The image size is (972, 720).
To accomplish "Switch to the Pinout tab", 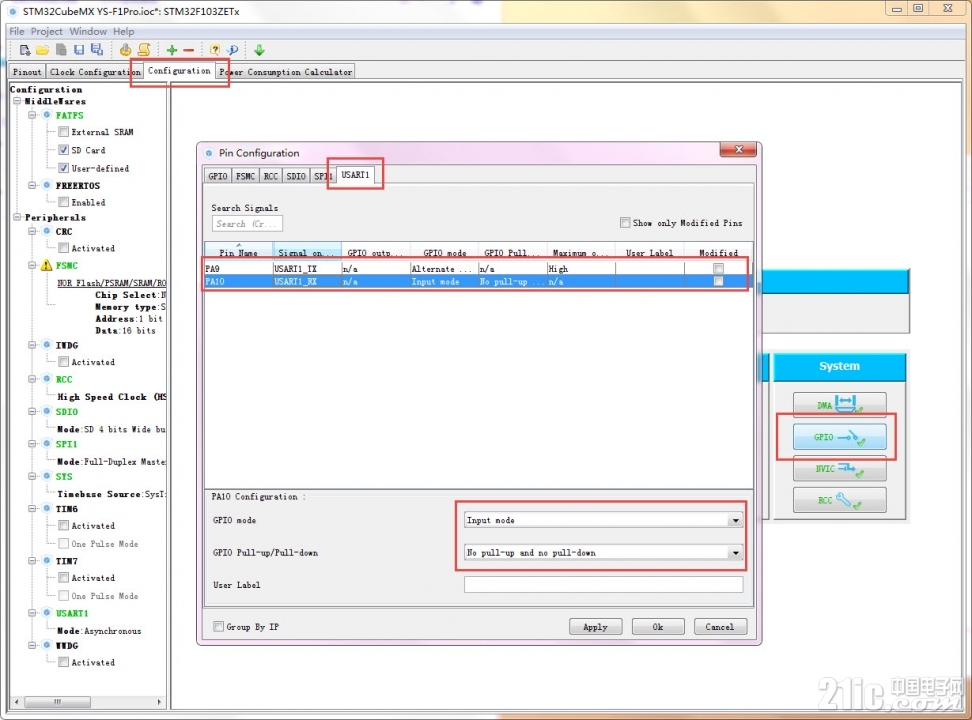I will pos(27,72).
